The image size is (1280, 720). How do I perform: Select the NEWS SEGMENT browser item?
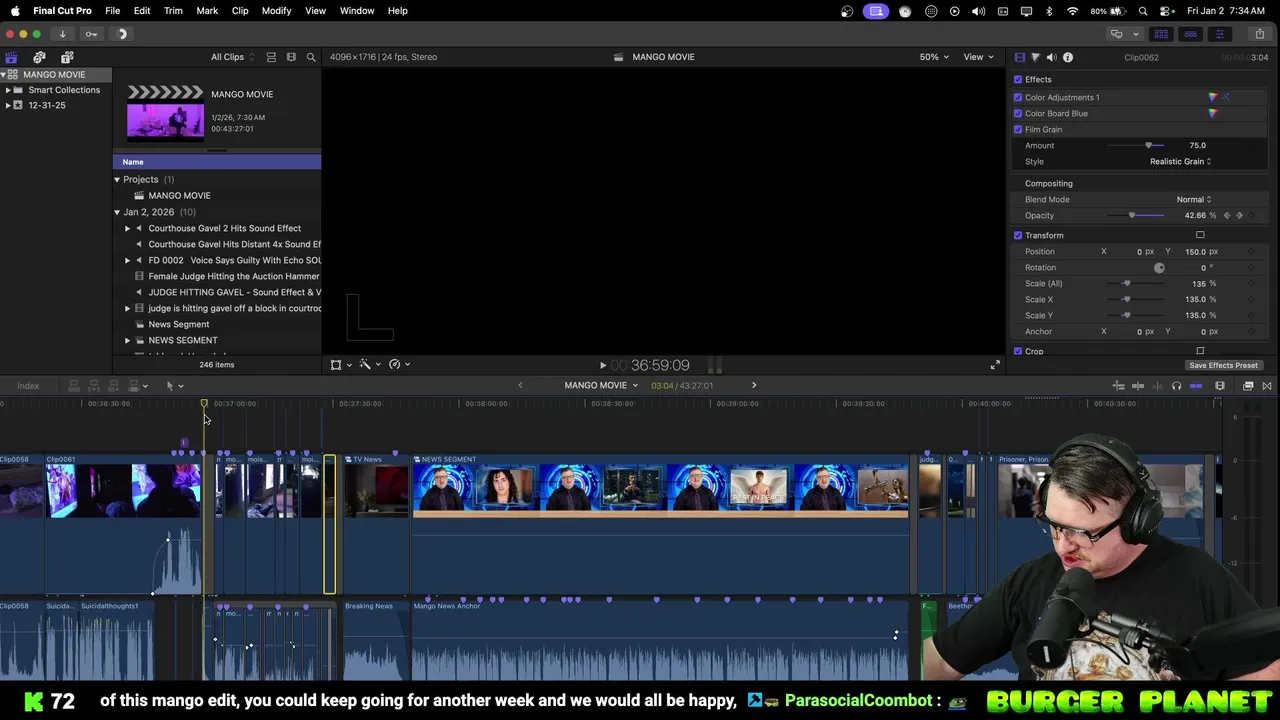[x=183, y=340]
